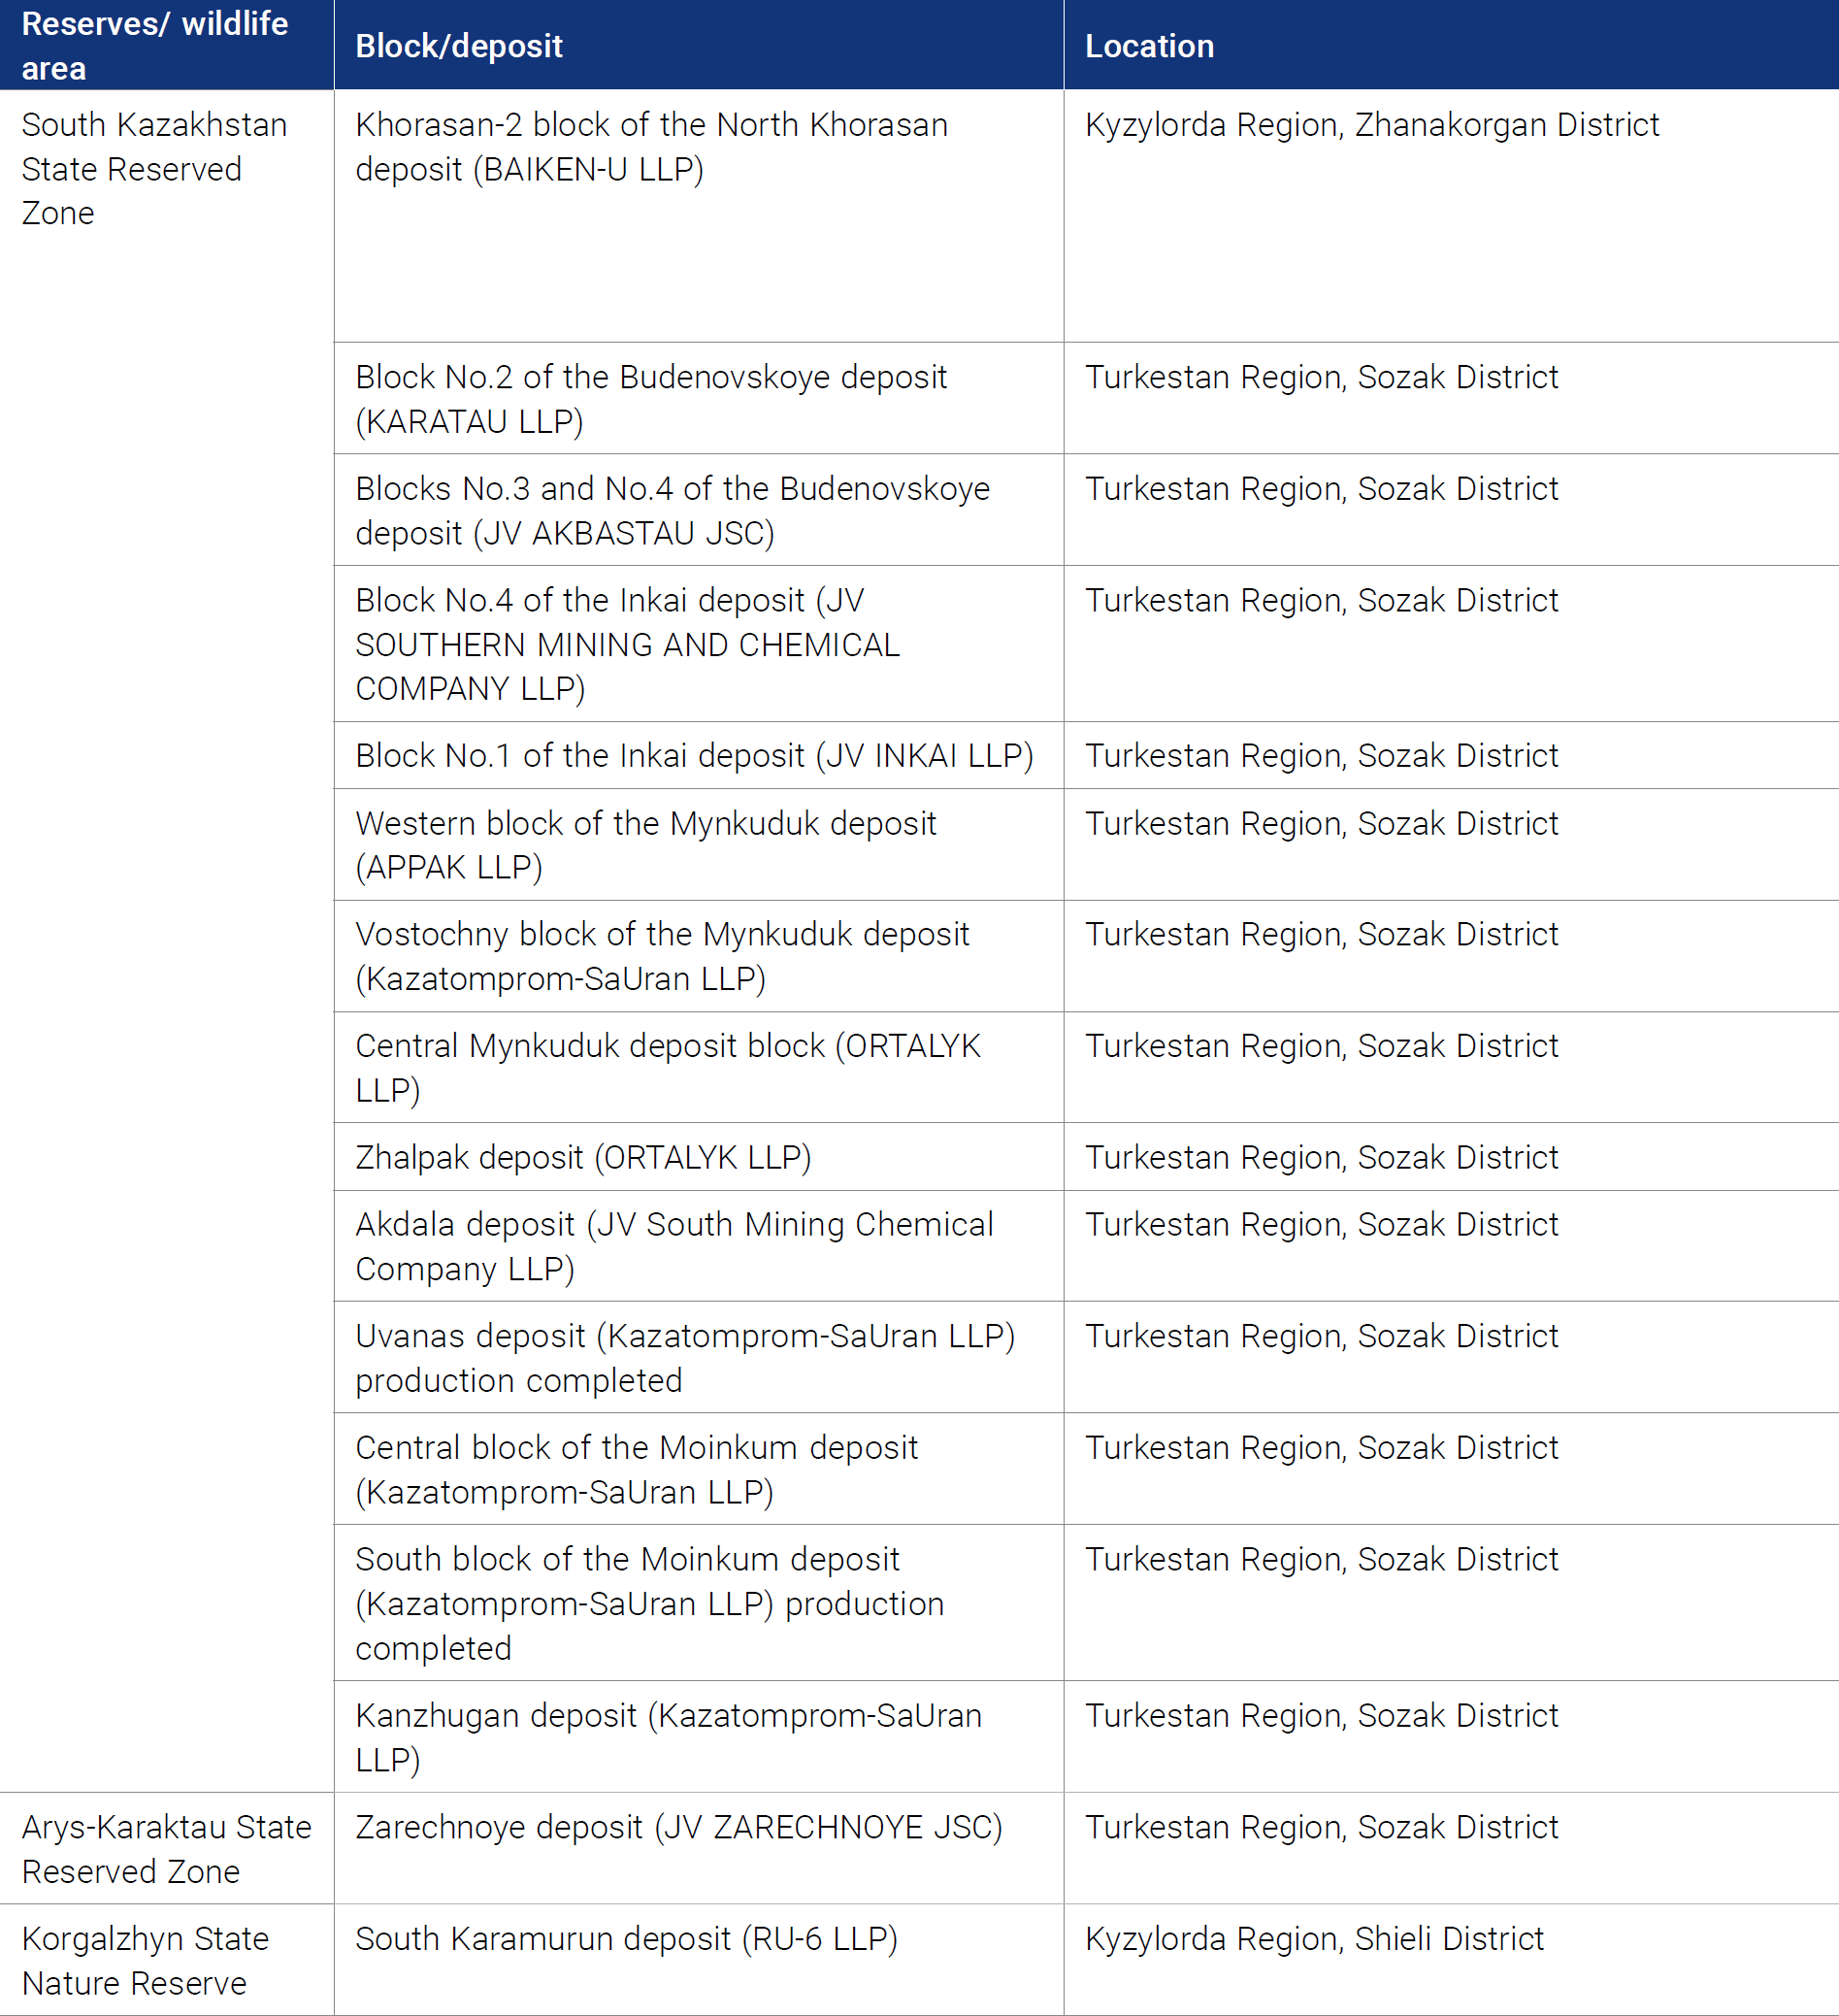1839x2016 pixels.
Task: Click location cell in JV AKBASTAU JSC row
Action: click(1451, 510)
